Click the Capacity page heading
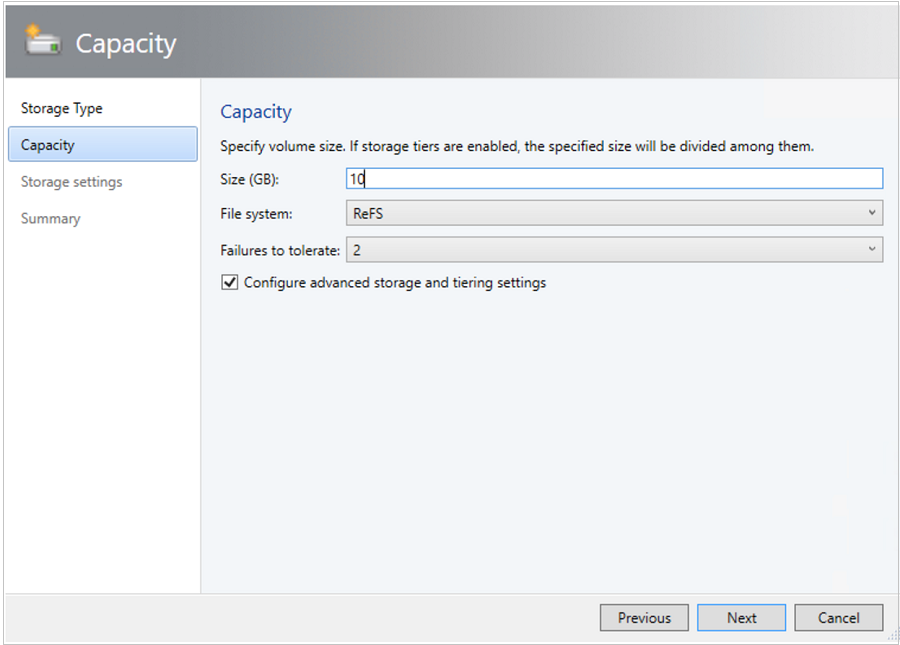This screenshot has height=645, width=900. 256,111
